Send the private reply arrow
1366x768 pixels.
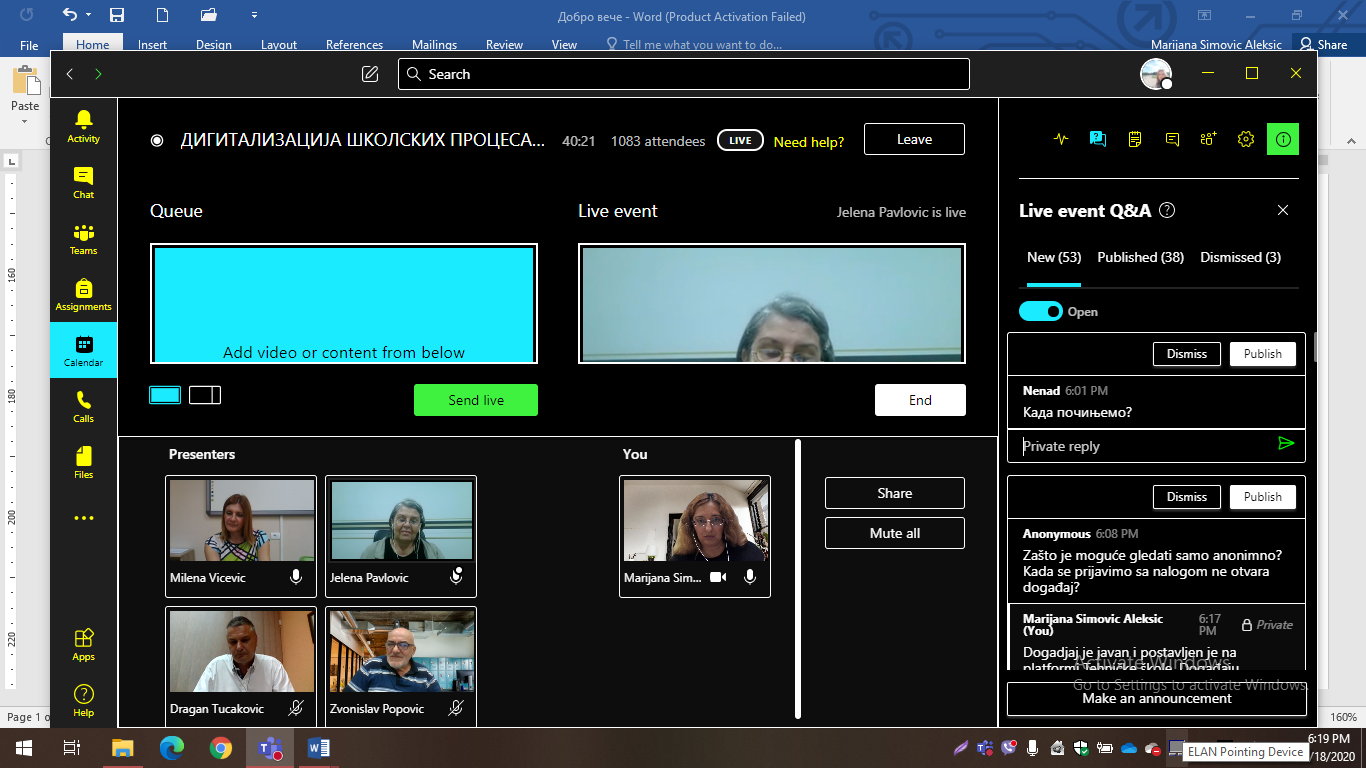click(1286, 444)
